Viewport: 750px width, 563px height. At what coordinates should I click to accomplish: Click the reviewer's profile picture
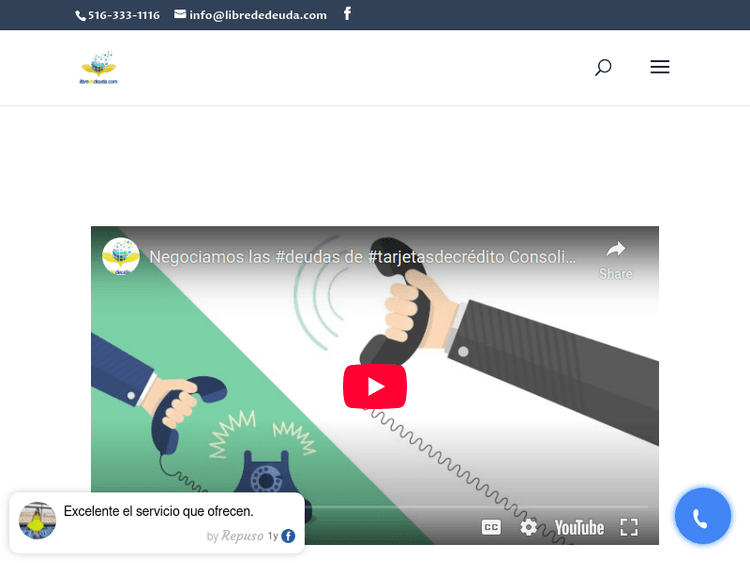pyautogui.click(x=38, y=520)
